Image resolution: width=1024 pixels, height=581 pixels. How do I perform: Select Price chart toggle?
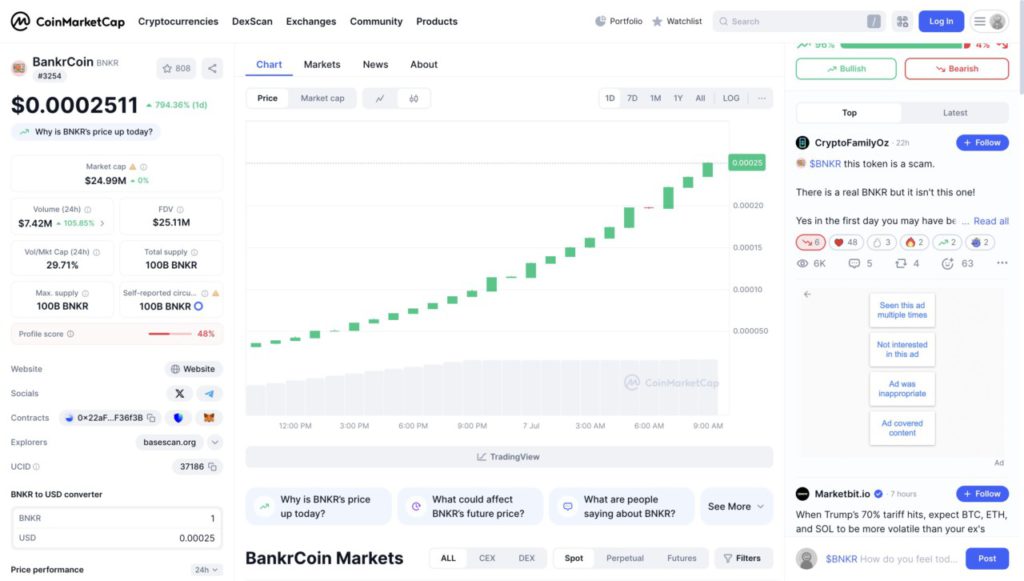coord(267,99)
